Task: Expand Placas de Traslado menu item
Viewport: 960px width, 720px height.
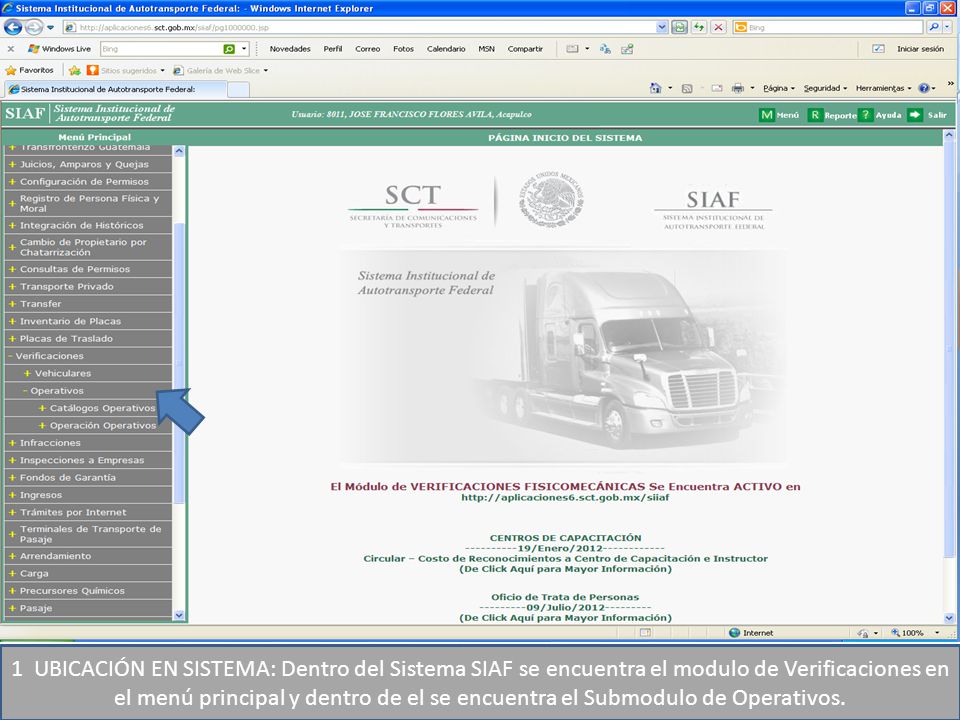Action: (88, 339)
